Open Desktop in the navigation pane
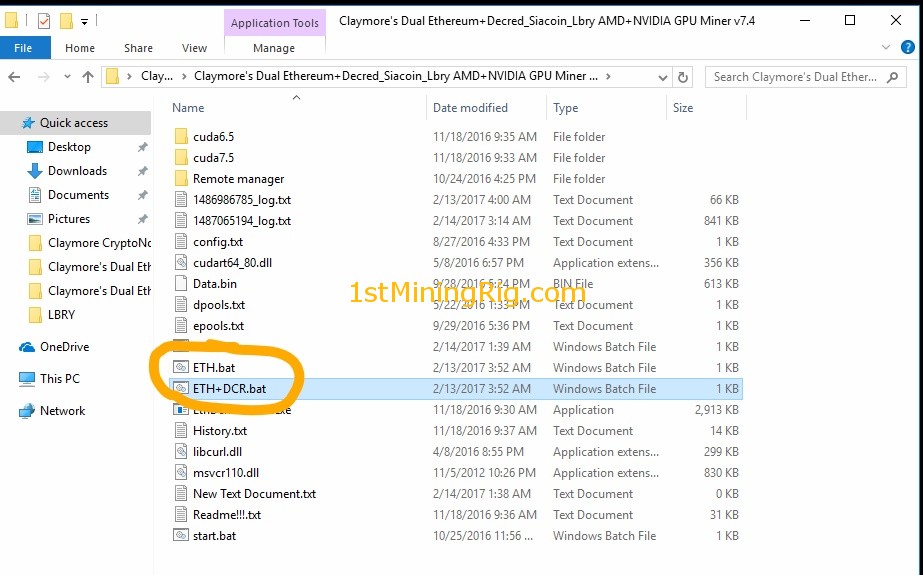The height and width of the screenshot is (575, 923). tap(69, 147)
